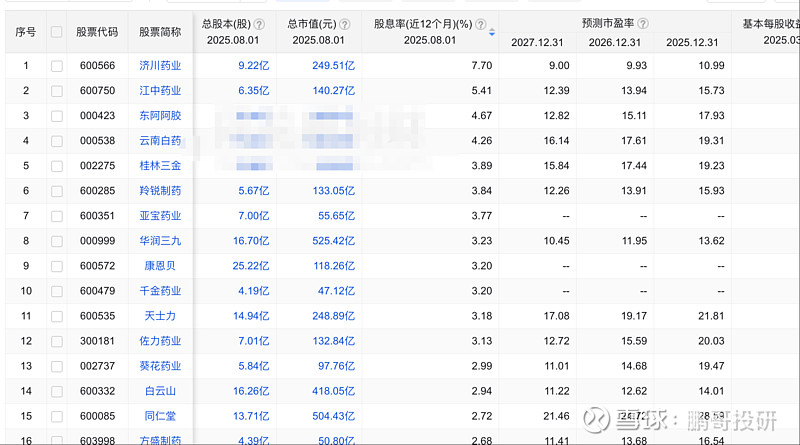
Task: Click the 股票代码 column header
Action: point(97,32)
